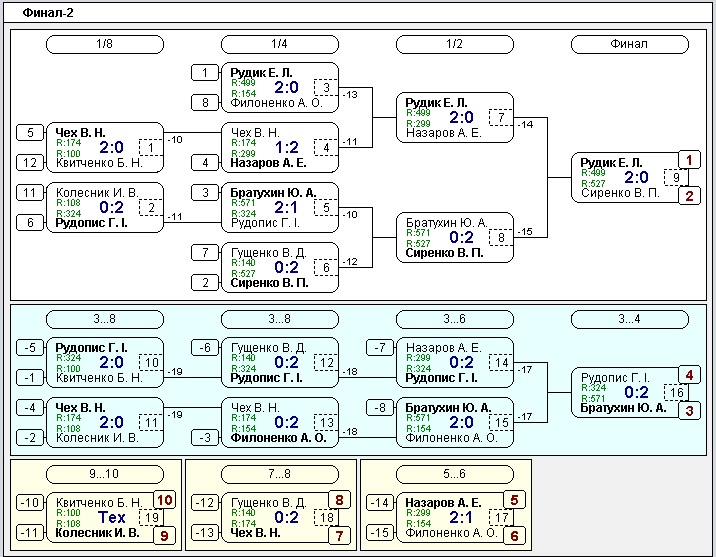The image size is (716, 557).
Task: Click red place box 3 beside Братухин
Action: (x=689, y=410)
